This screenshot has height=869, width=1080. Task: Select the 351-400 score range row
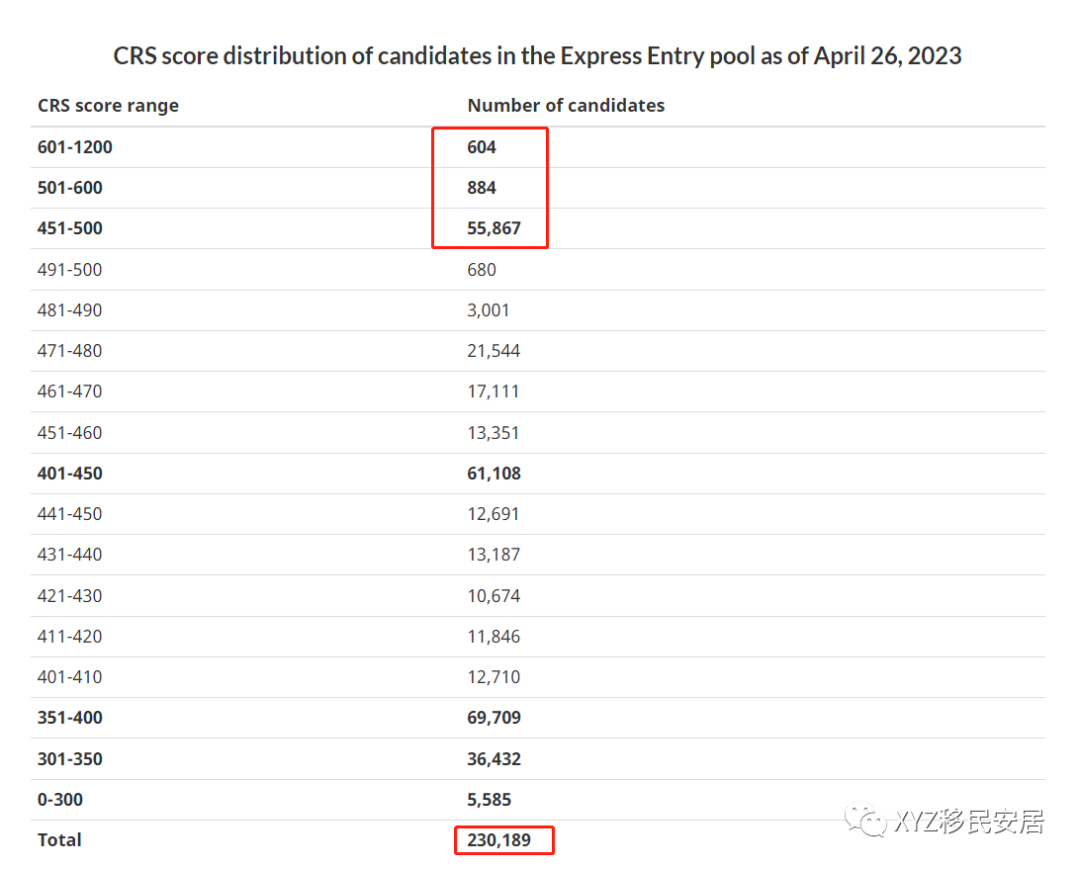(538, 718)
